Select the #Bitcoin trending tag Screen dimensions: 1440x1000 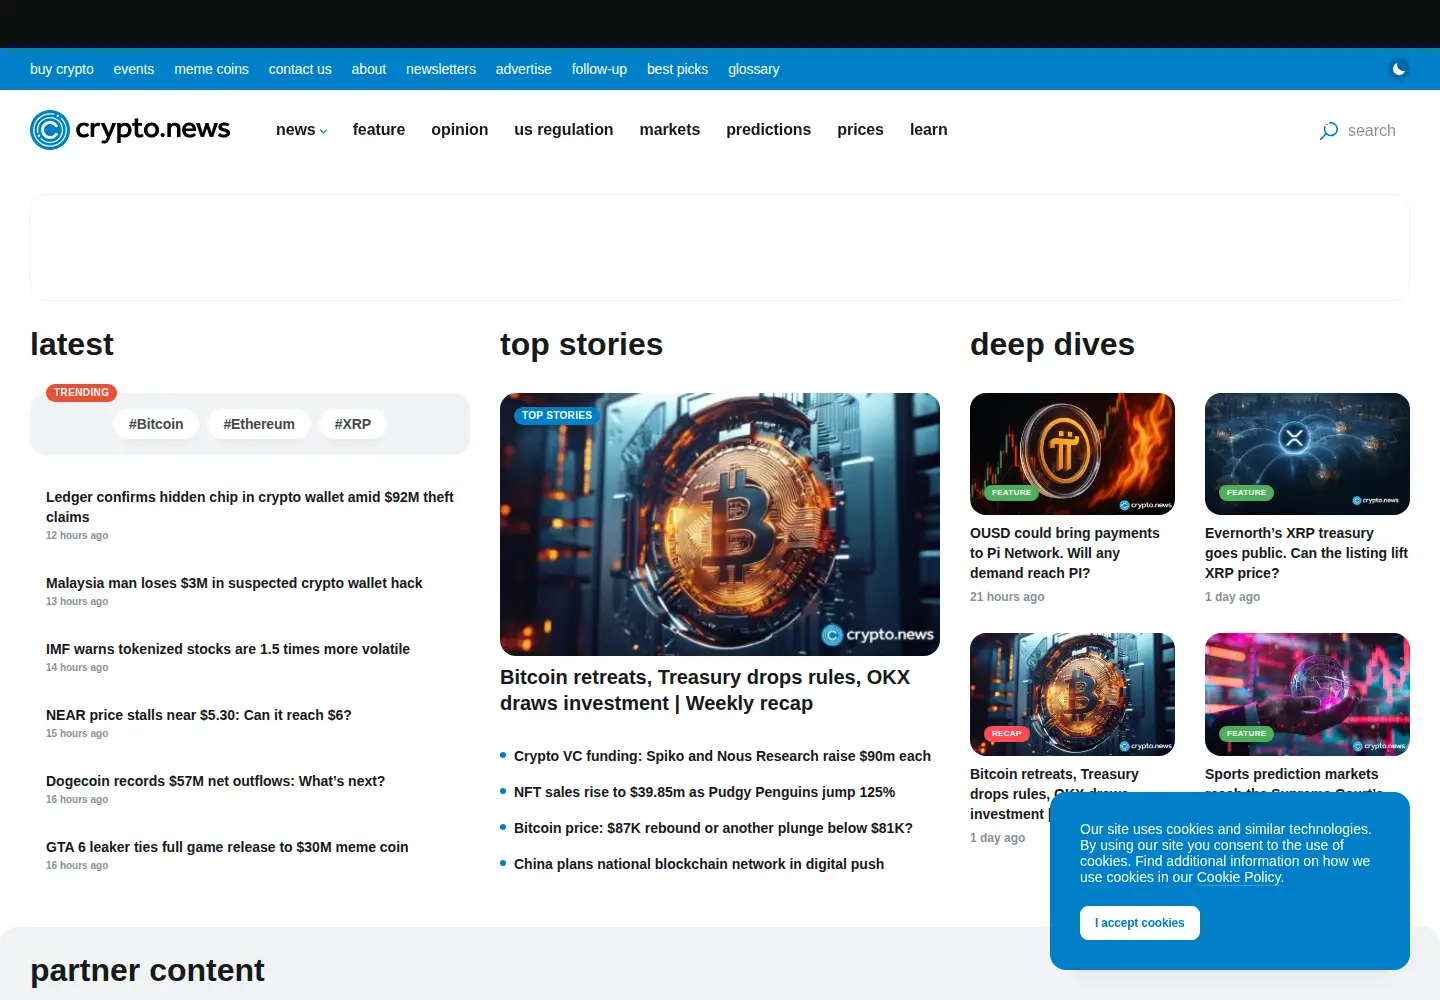click(156, 424)
